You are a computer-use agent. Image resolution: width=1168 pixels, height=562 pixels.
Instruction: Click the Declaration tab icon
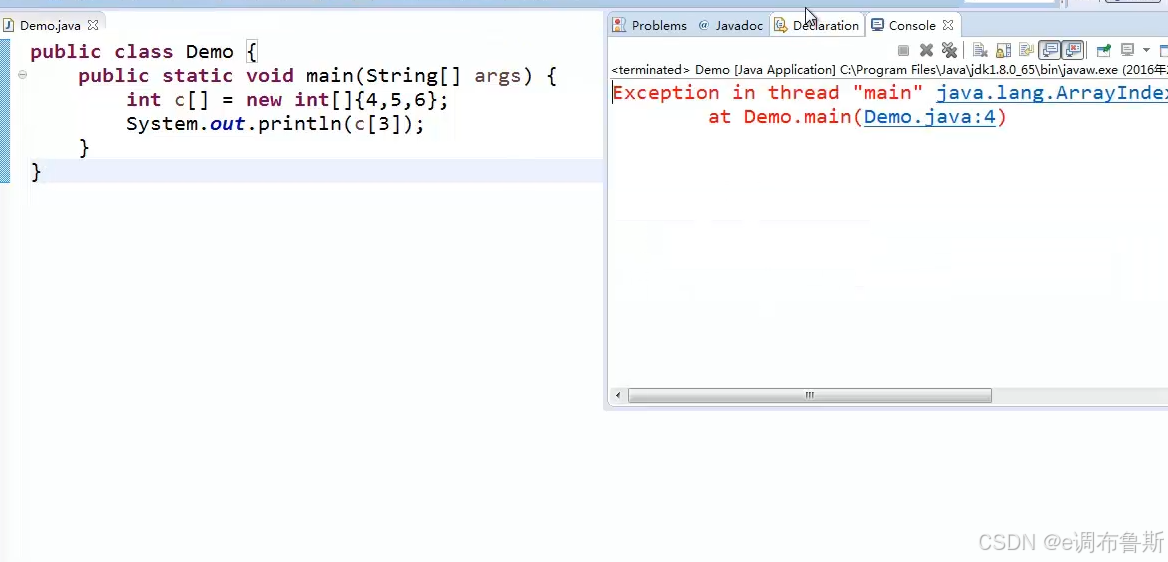(780, 25)
